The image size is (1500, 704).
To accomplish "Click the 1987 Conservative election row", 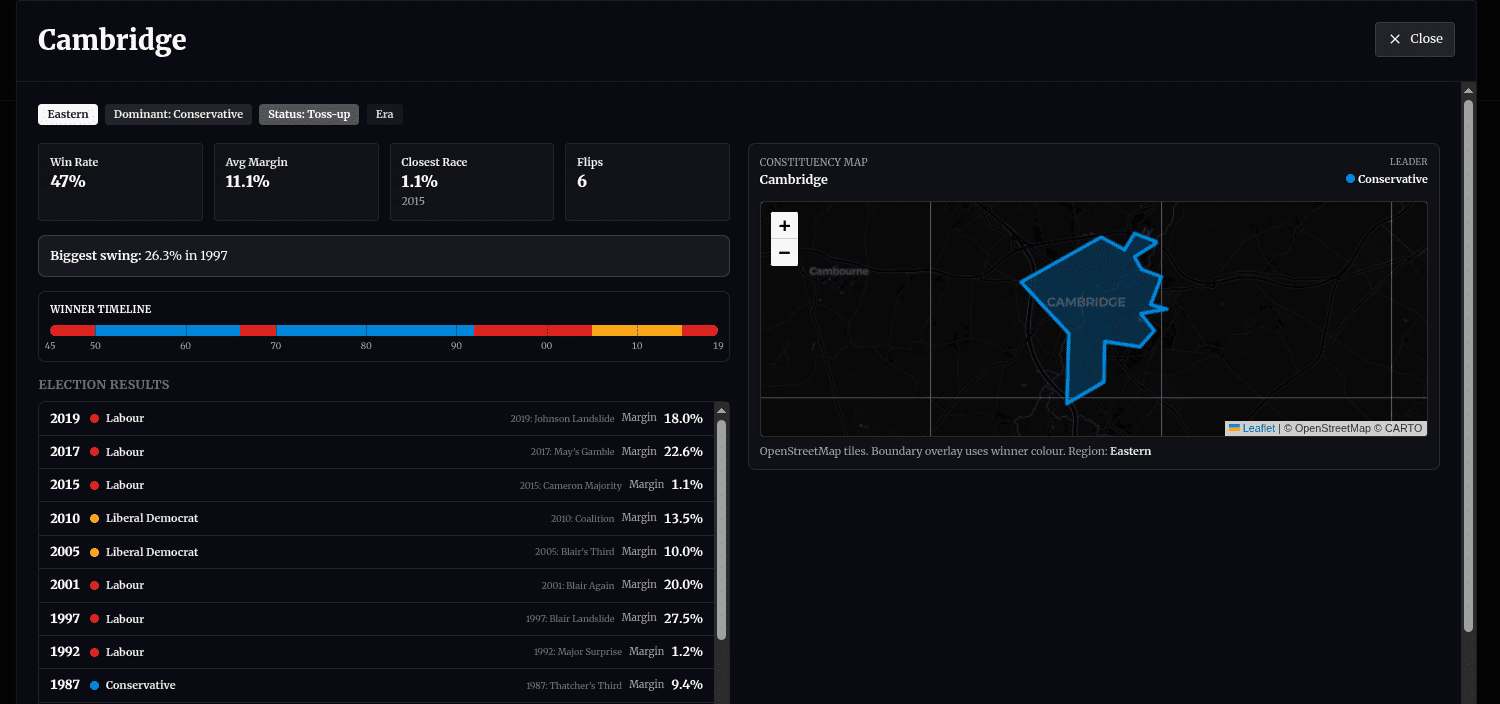I will pyautogui.click(x=376, y=685).
